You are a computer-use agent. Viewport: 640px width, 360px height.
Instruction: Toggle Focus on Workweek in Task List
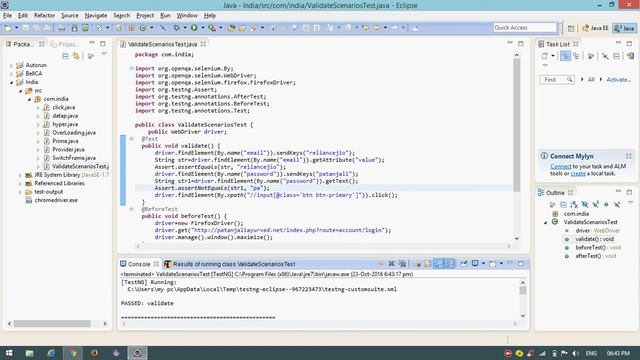tap(591, 56)
